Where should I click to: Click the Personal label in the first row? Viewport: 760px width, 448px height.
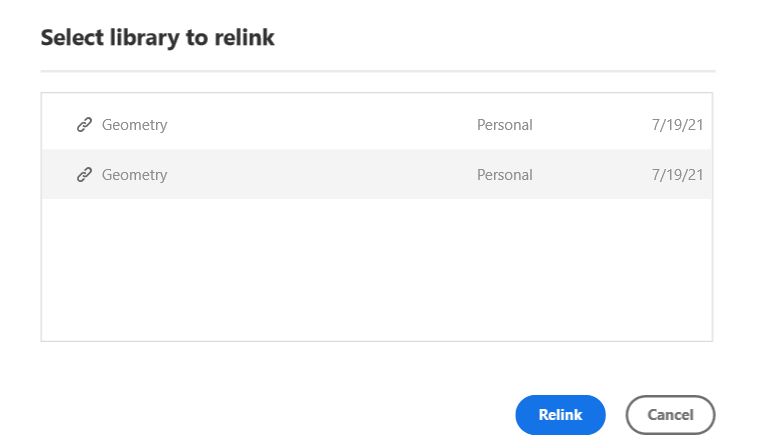point(504,125)
